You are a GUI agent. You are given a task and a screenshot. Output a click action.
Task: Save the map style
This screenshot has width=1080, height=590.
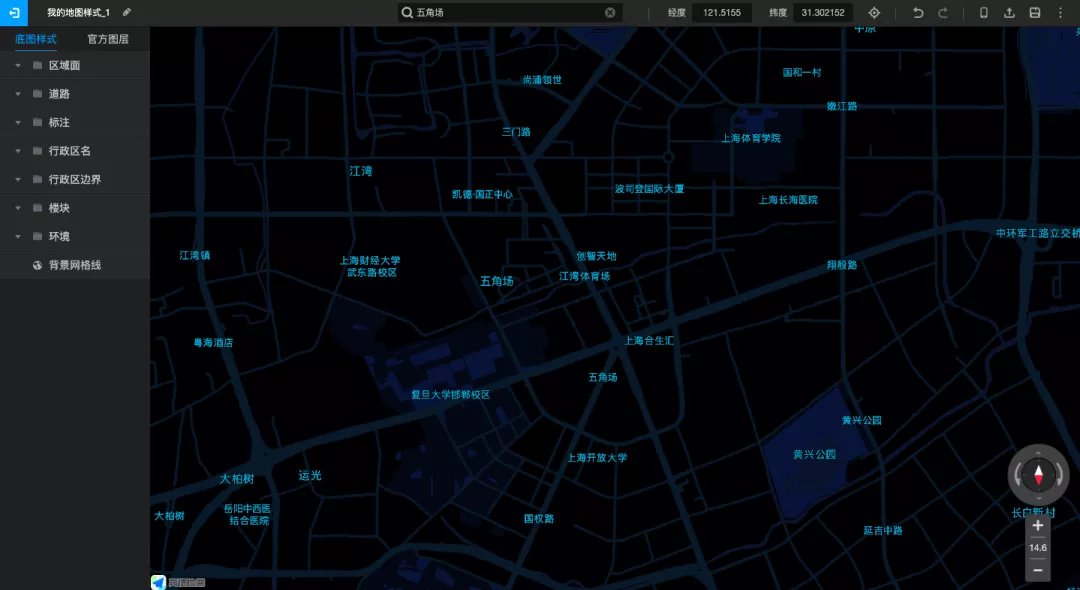click(x=1035, y=12)
